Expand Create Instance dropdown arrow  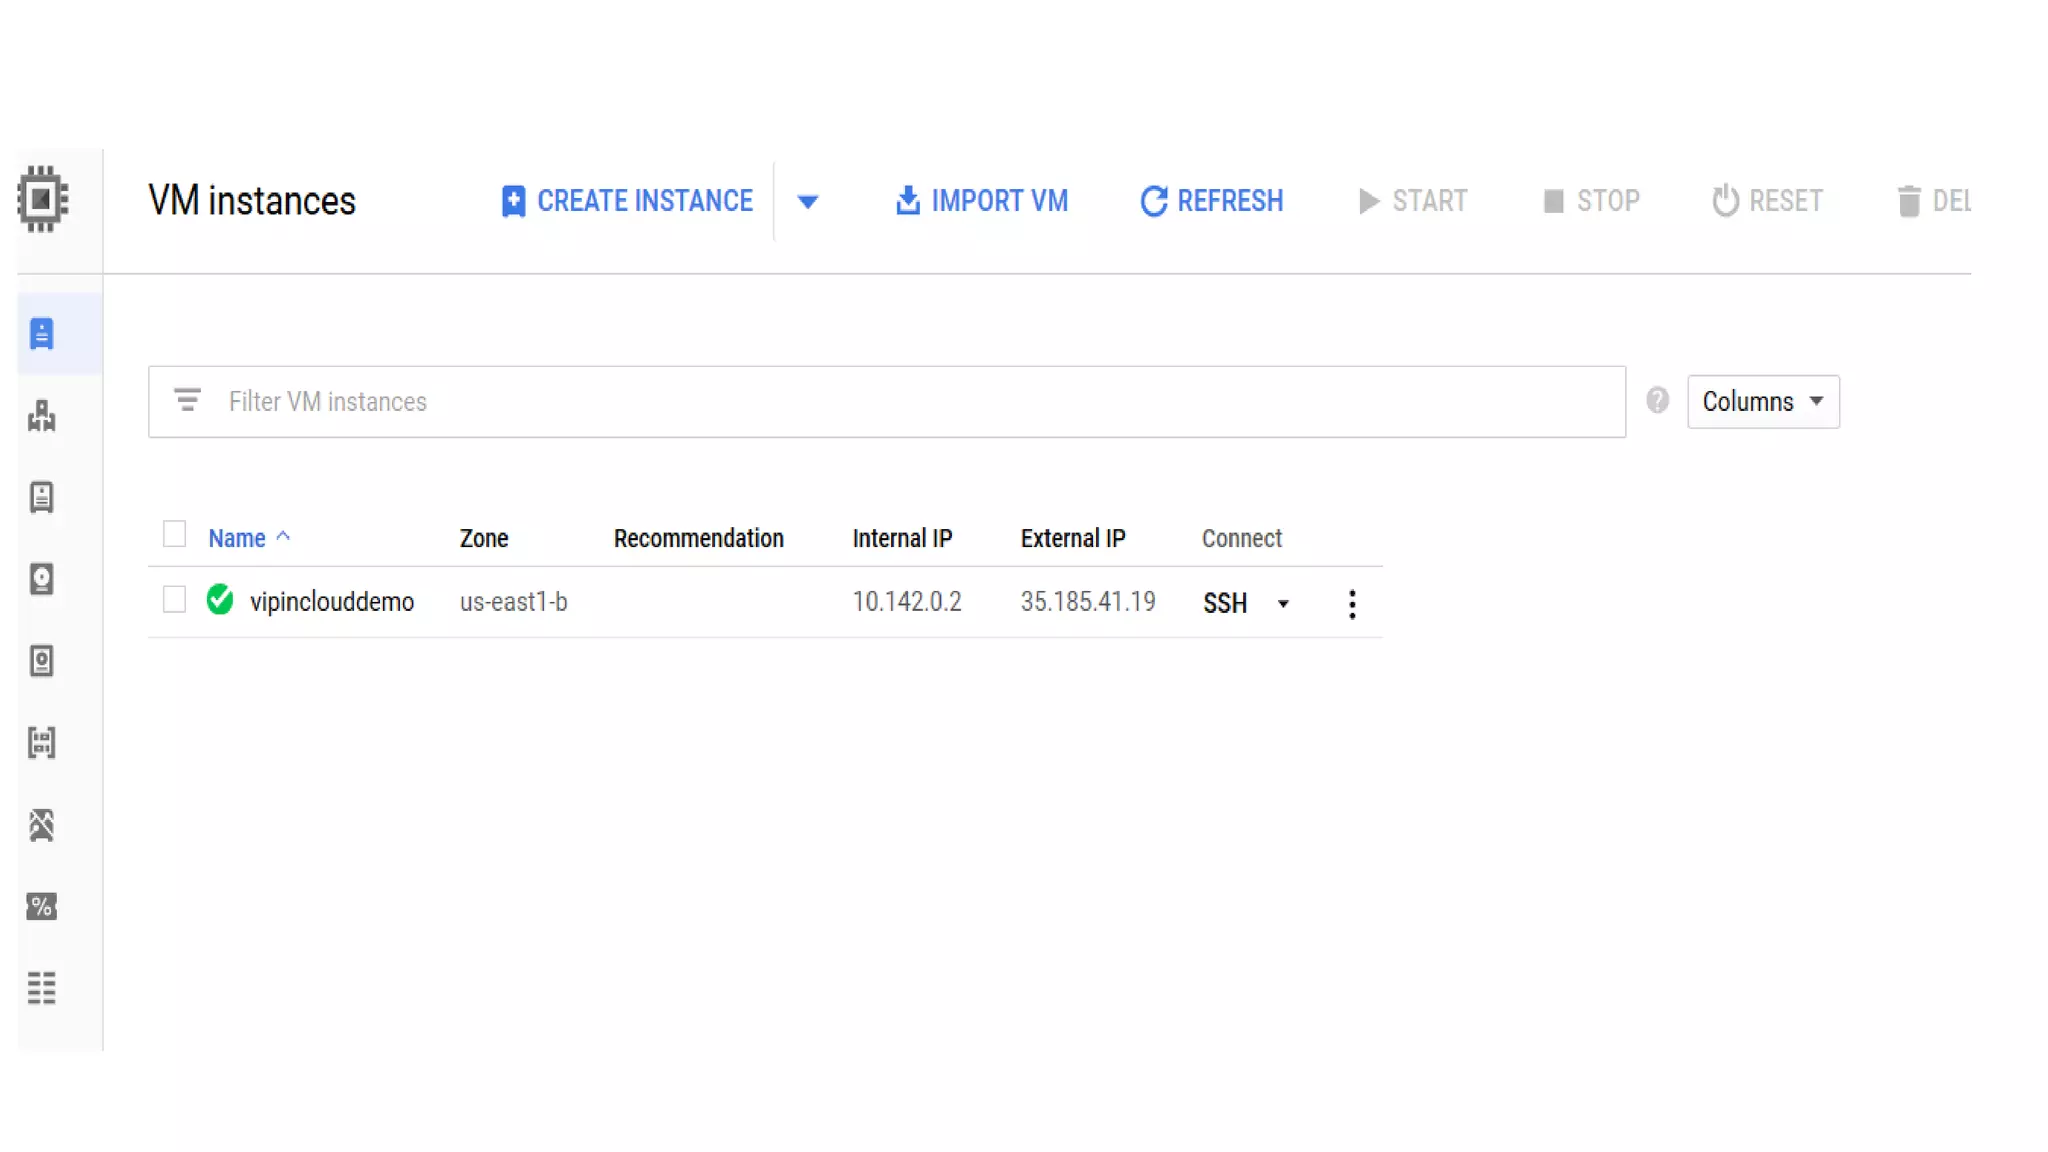pos(808,202)
